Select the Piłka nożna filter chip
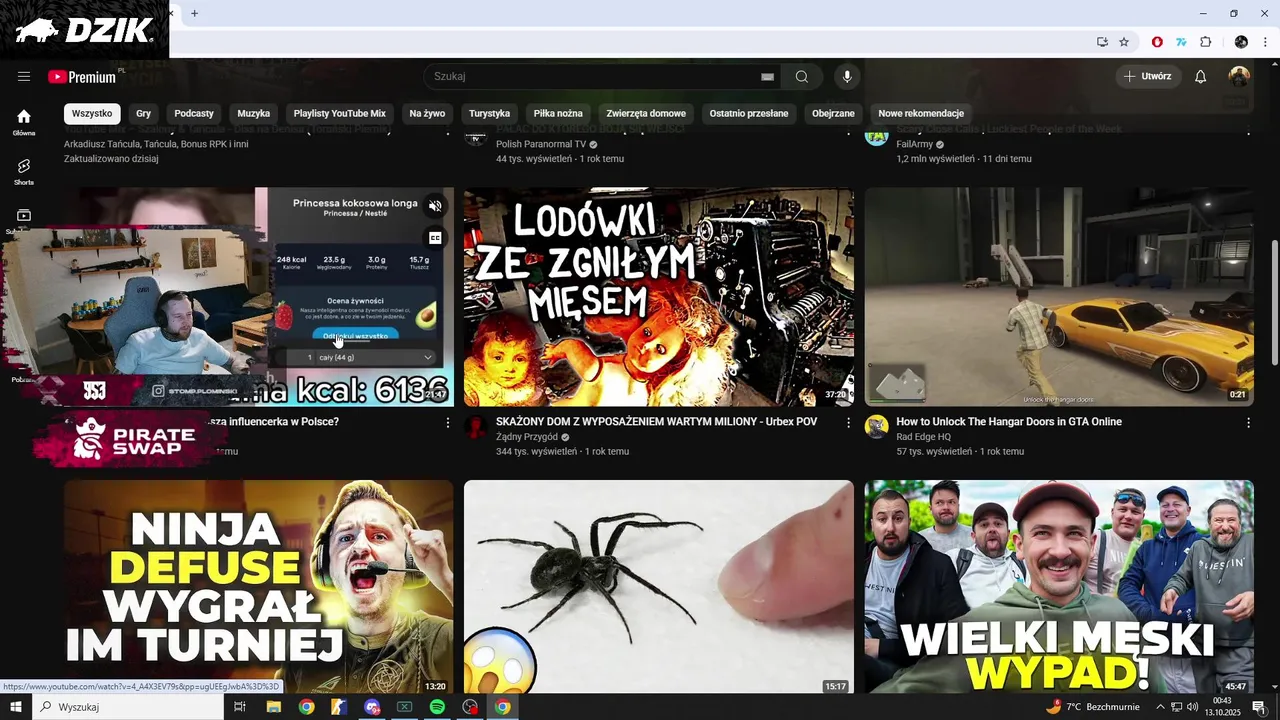This screenshot has height=720, width=1280. 558,113
